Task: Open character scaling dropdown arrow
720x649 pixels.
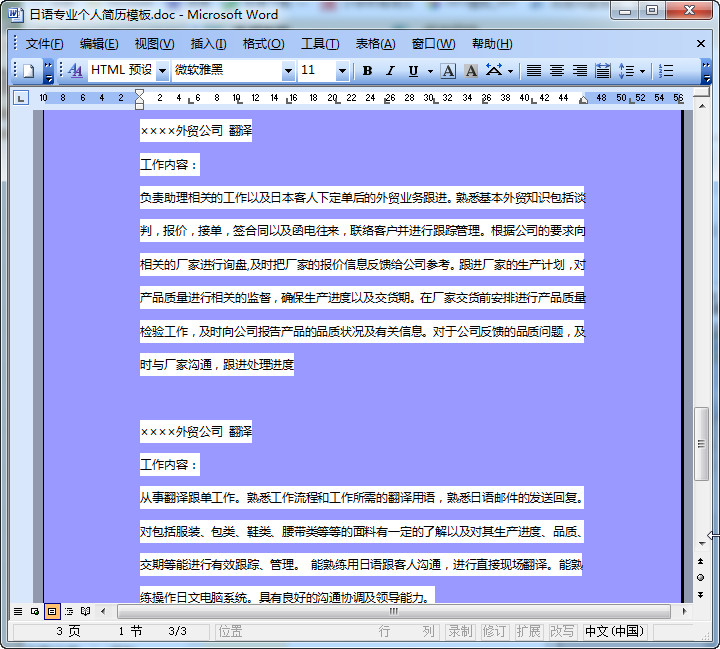Action: (x=510, y=71)
